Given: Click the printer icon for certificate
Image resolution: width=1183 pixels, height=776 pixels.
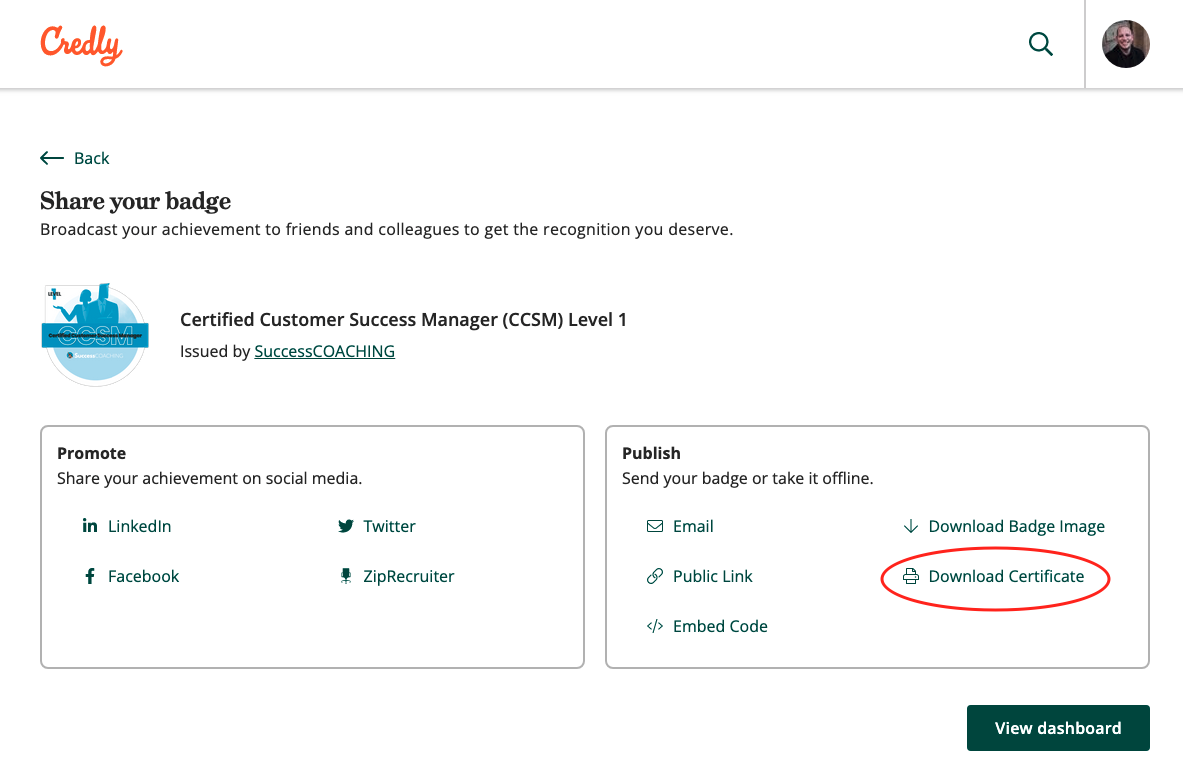Looking at the screenshot, I should point(911,576).
